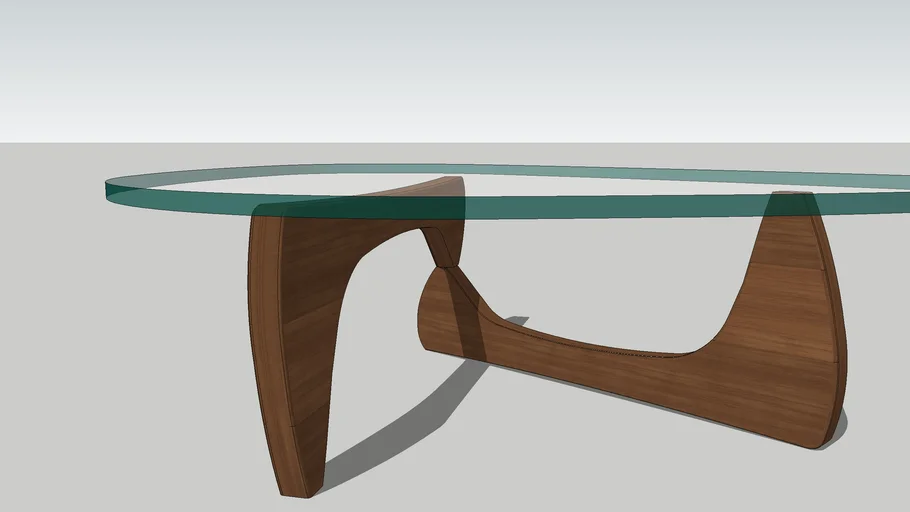Click the narrow pivot joint connecting both wood pieces
Screen dimensions: 910x512
pyautogui.click(x=441, y=256)
